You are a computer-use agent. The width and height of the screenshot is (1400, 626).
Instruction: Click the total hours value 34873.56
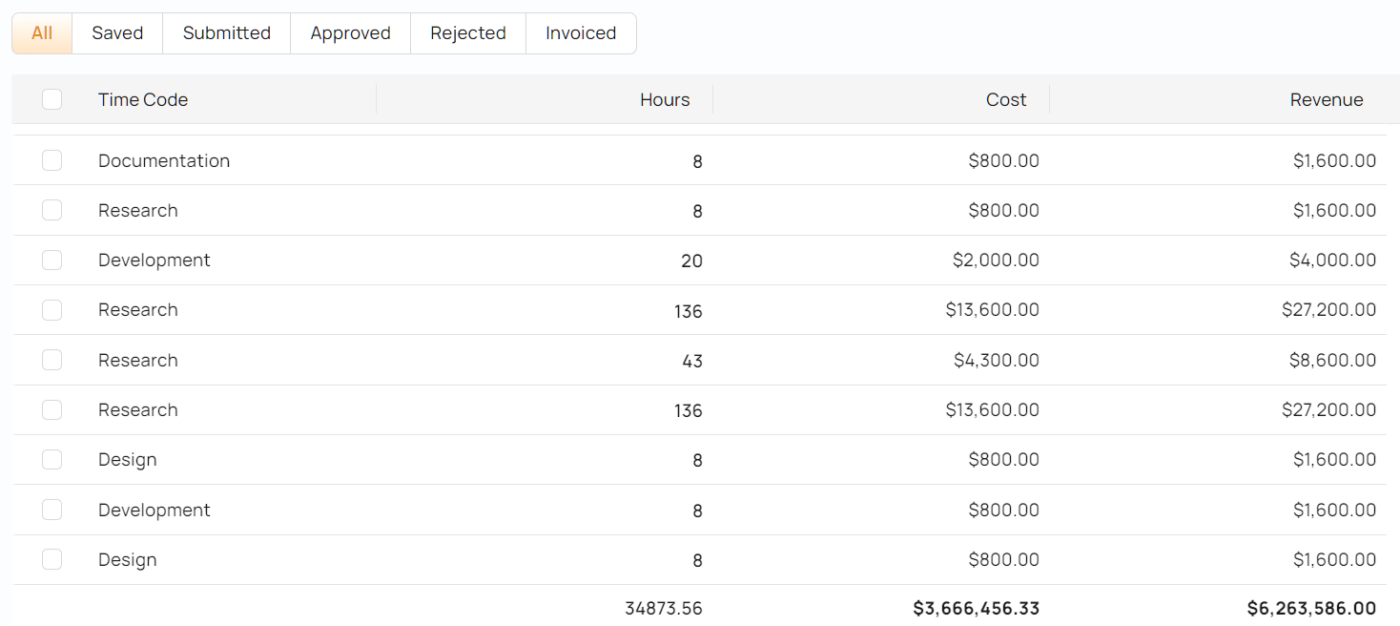(664, 608)
